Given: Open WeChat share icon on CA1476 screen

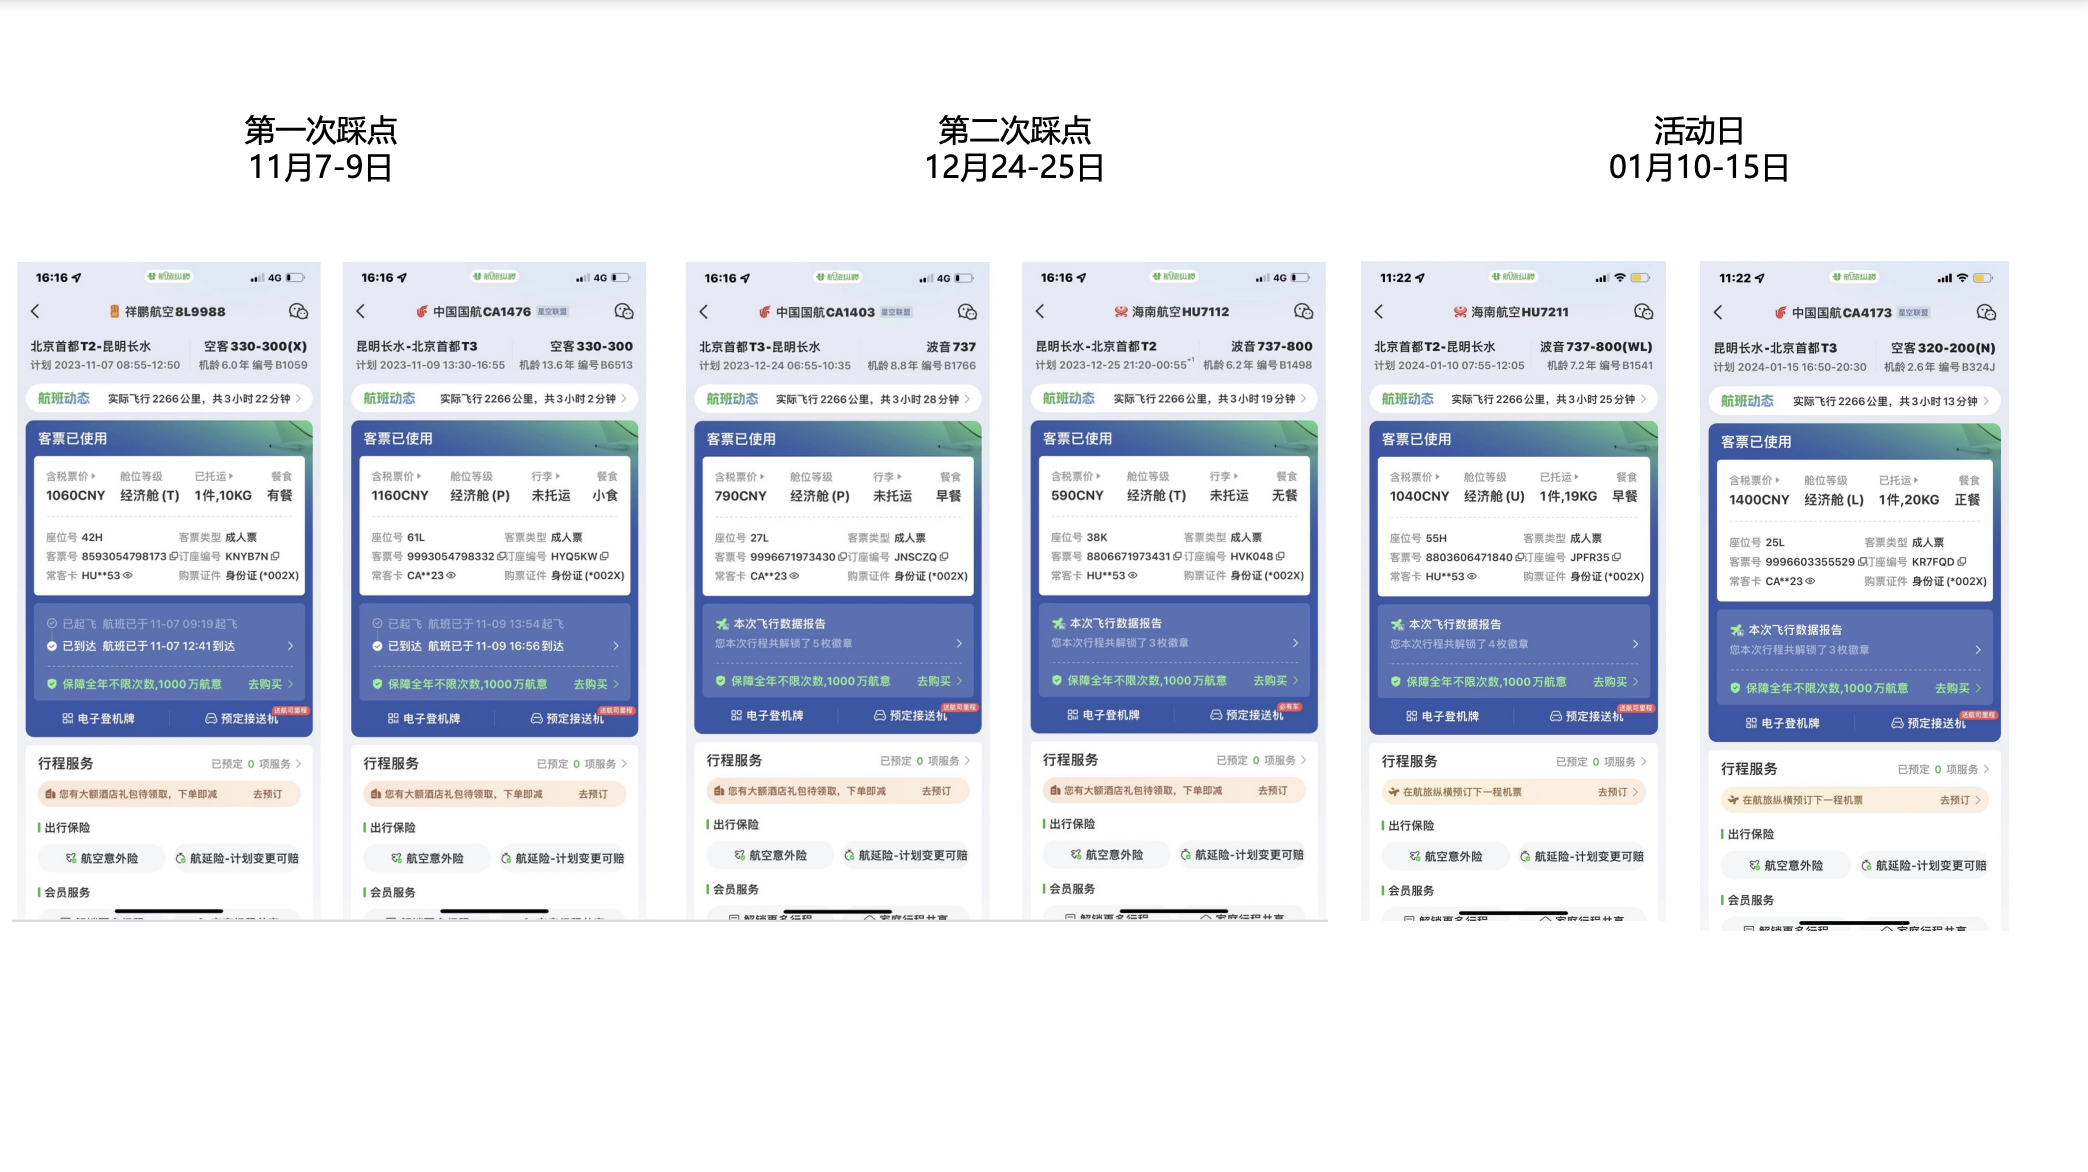Looking at the screenshot, I should pyautogui.click(x=624, y=311).
